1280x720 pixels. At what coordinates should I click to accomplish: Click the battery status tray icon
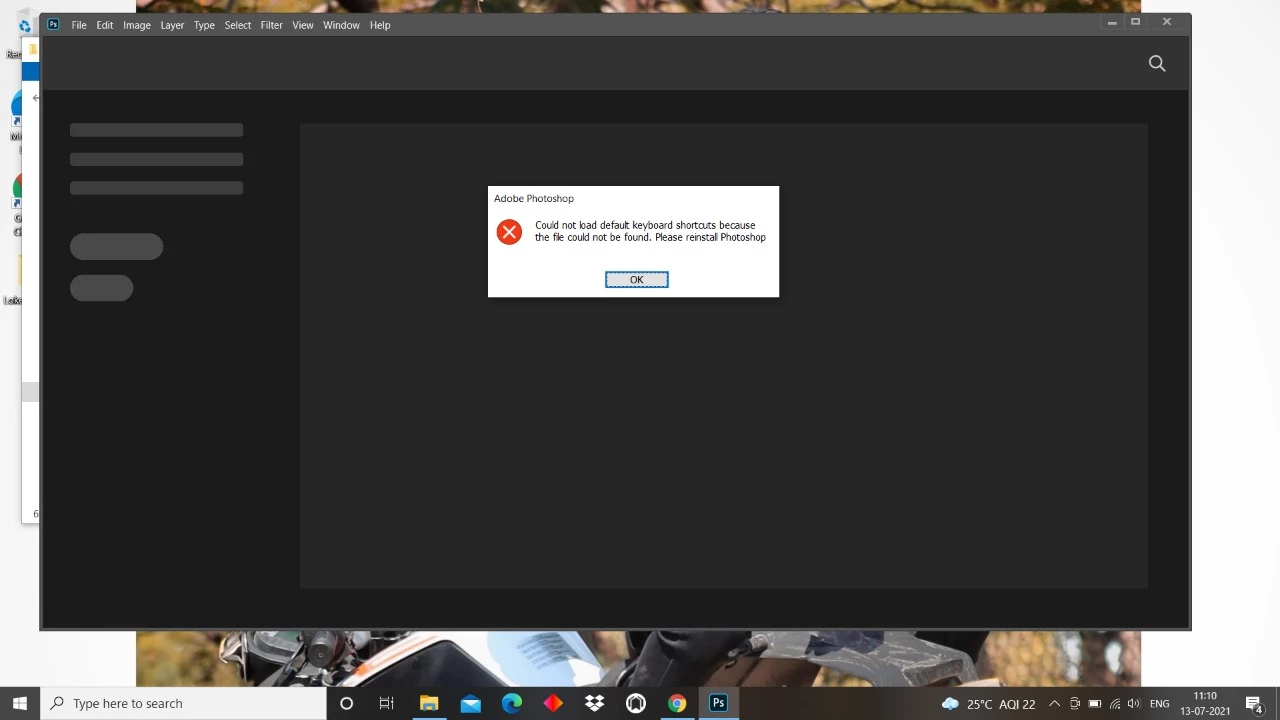point(1095,704)
